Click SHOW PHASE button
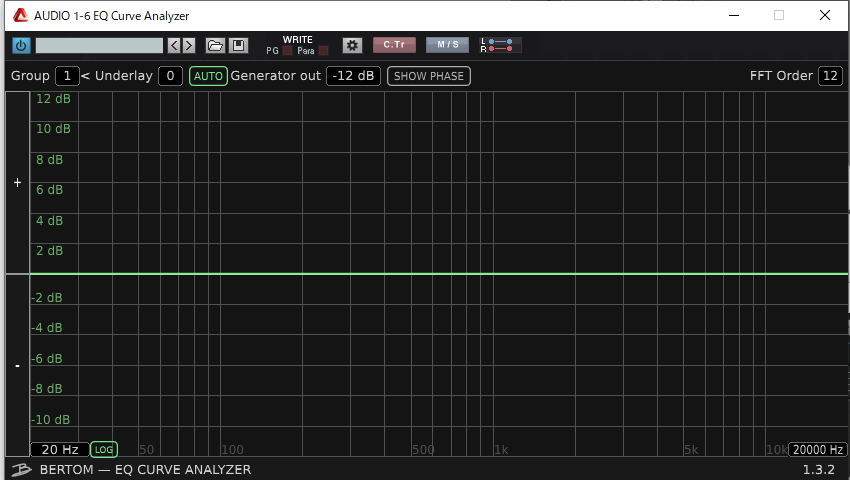 429,76
